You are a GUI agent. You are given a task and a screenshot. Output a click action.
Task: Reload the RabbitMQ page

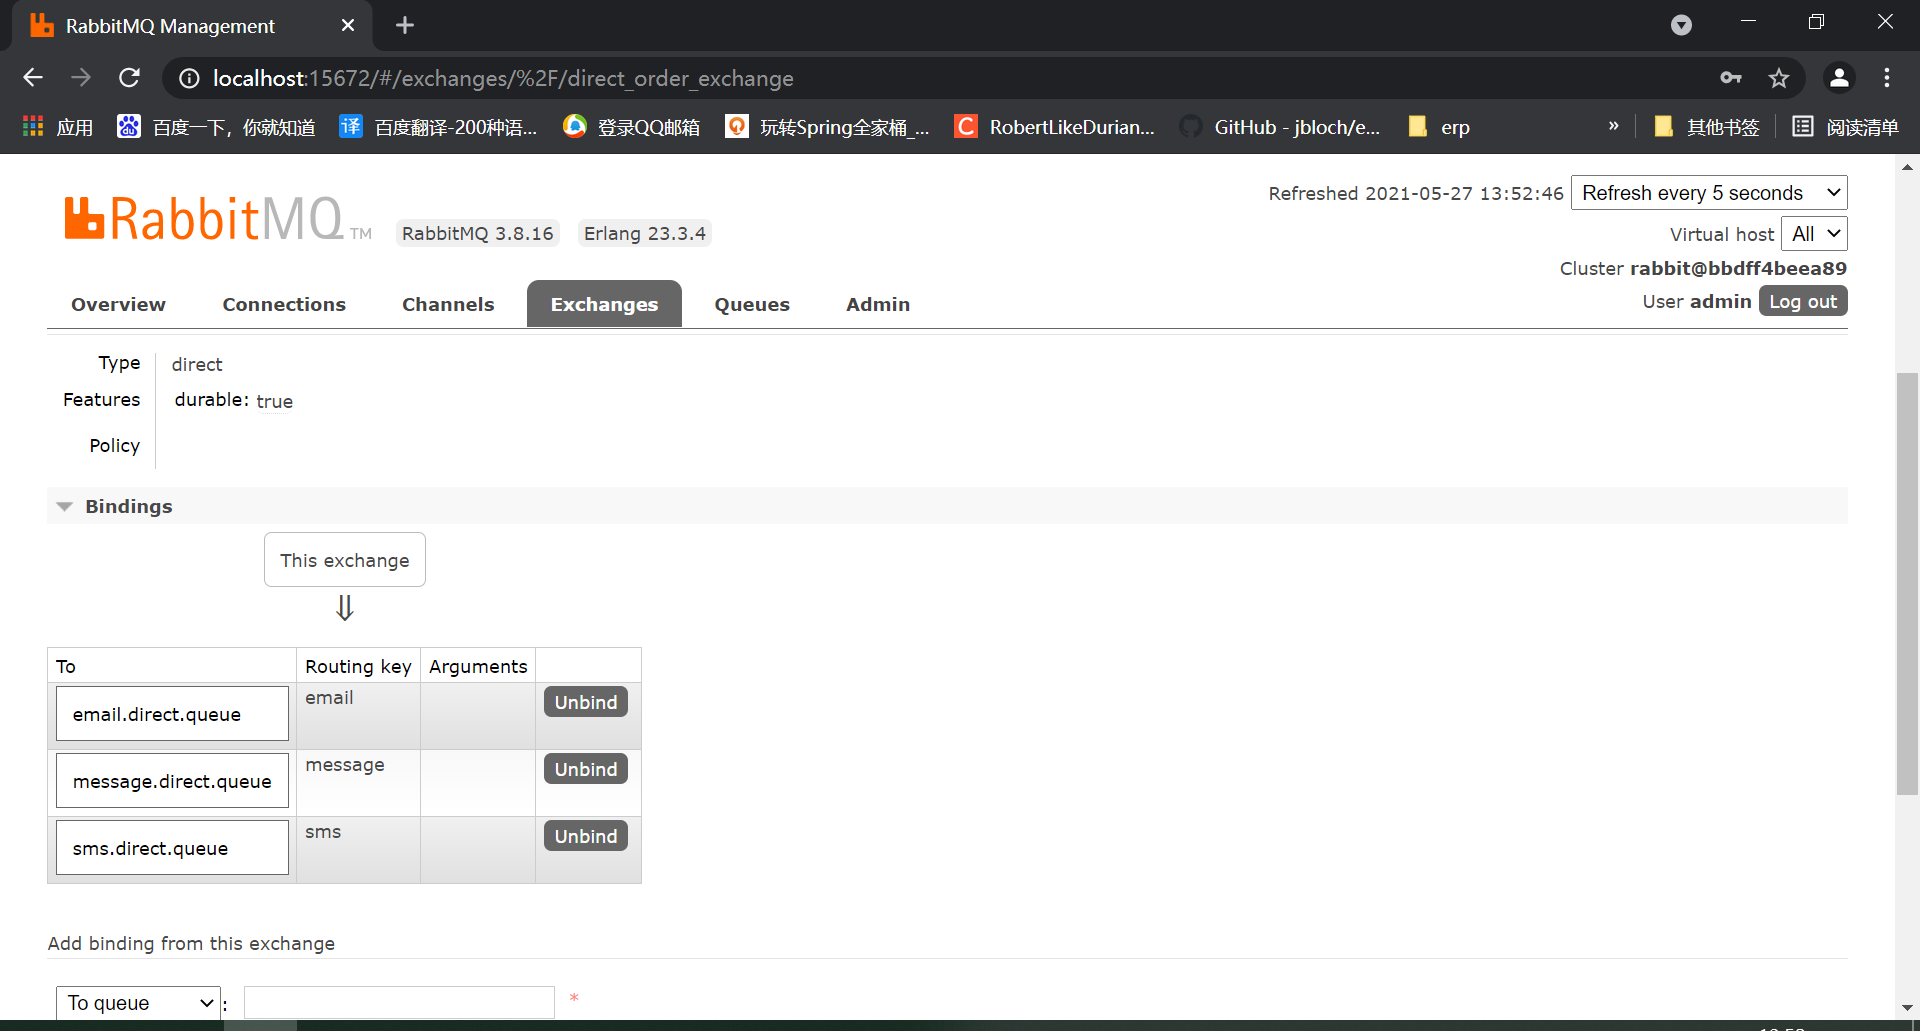click(x=130, y=78)
